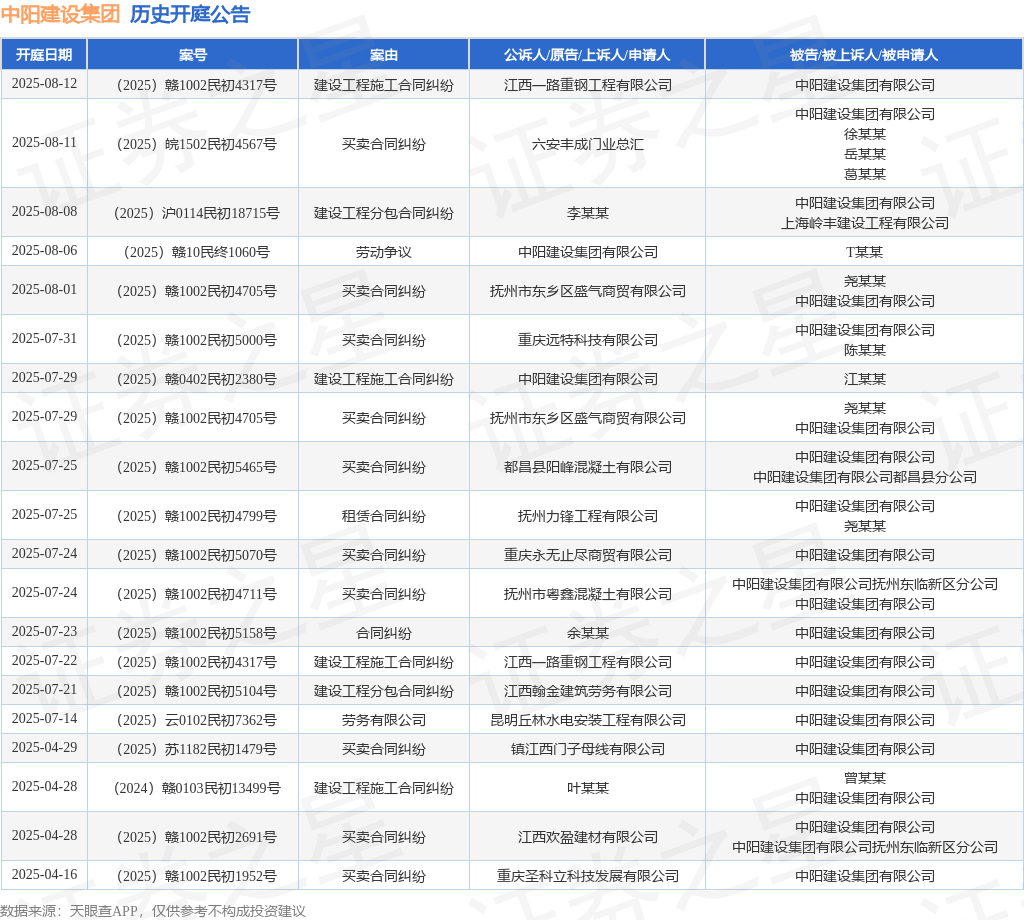Select case number (2025)赣1002民初5465号
The image size is (1024, 920).
coord(197,468)
